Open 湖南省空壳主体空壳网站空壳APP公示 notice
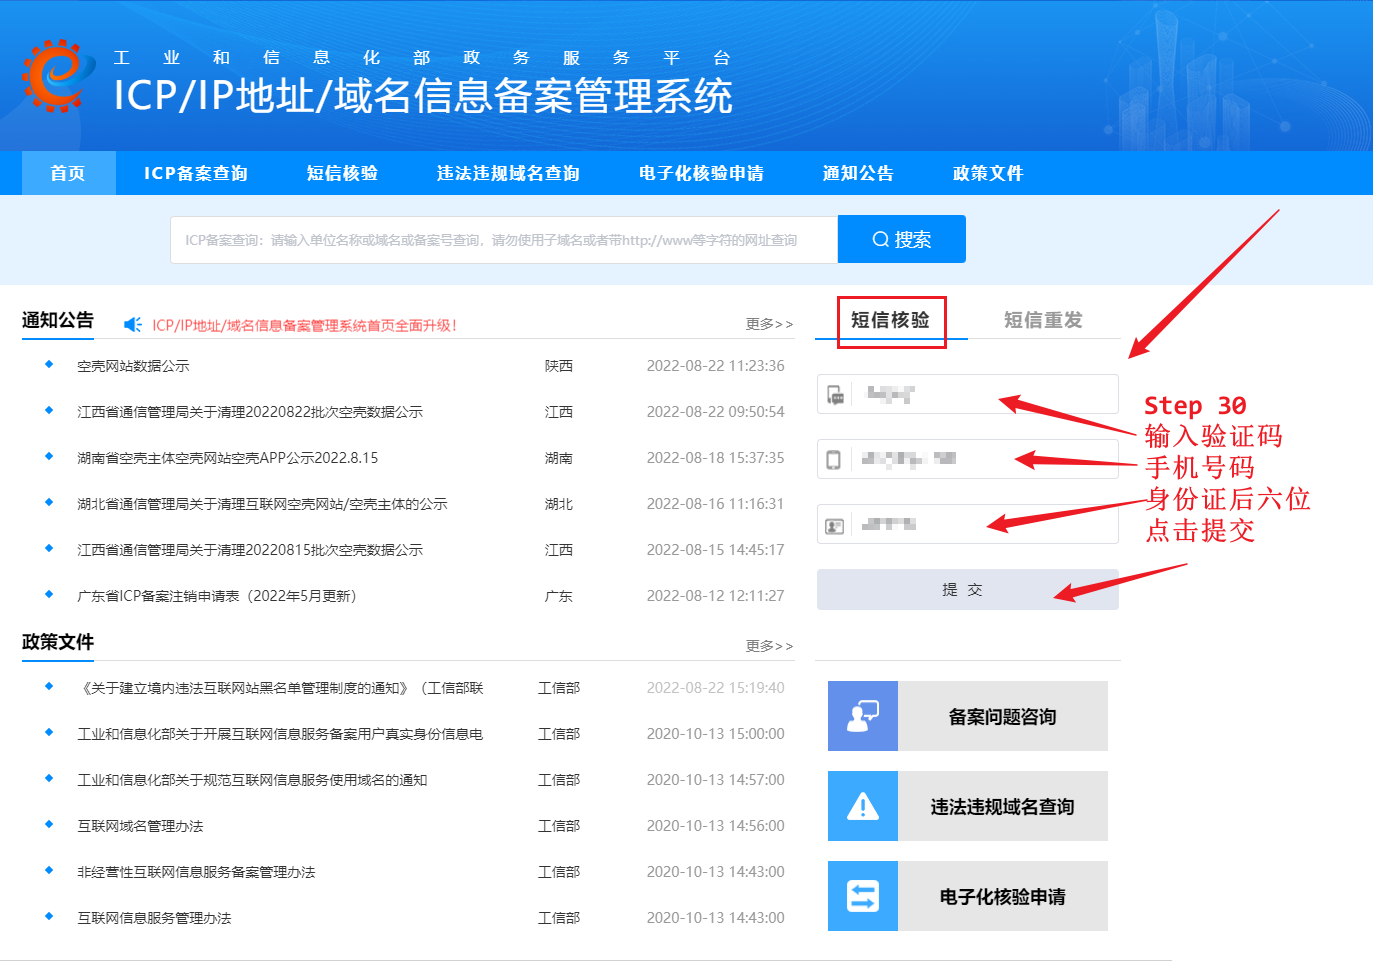1373x969 pixels. [x=228, y=458]
